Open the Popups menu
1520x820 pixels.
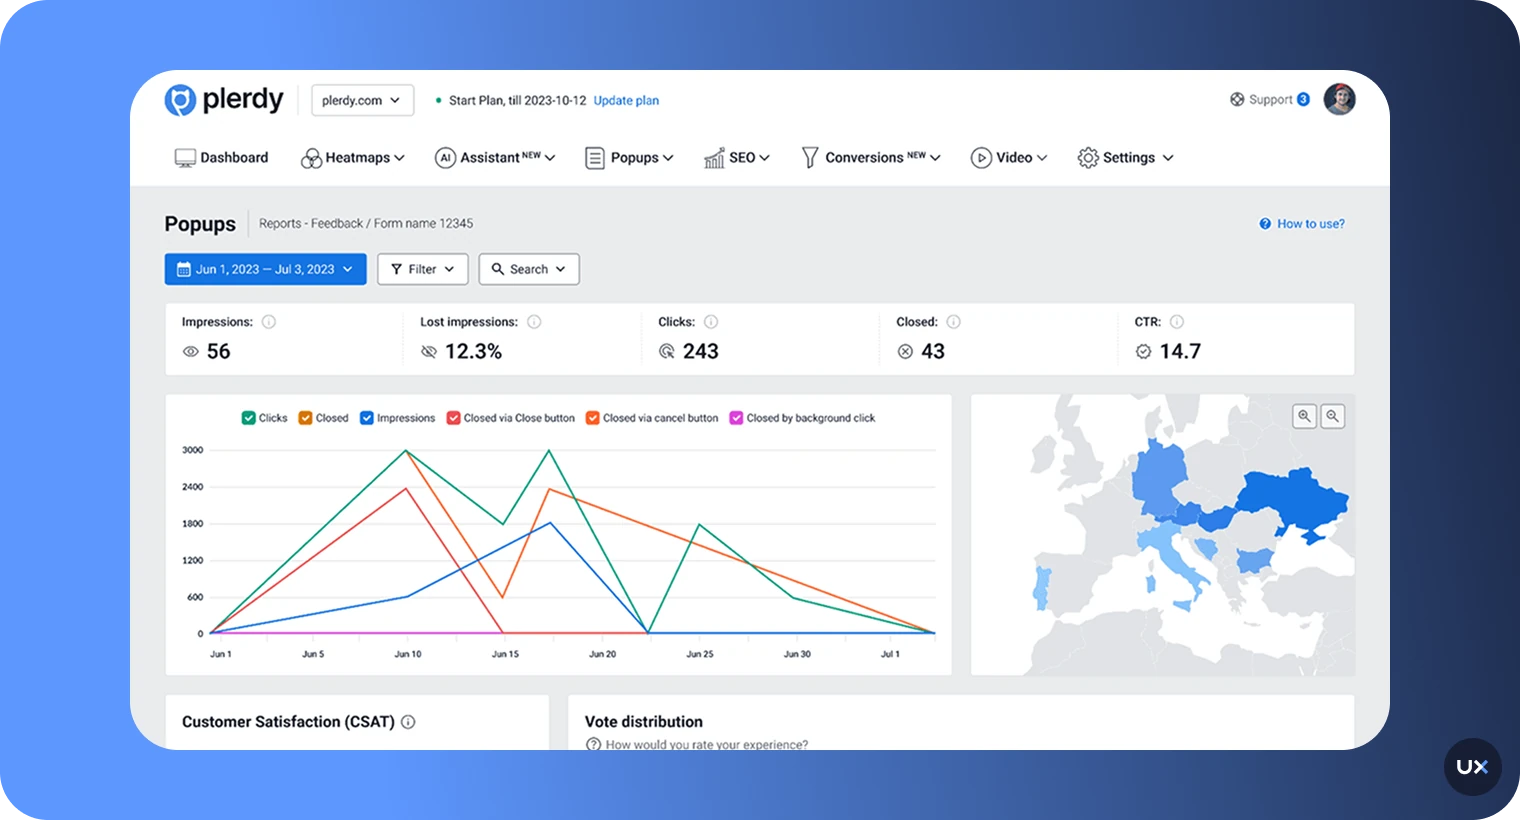click(x=629, y=157)
